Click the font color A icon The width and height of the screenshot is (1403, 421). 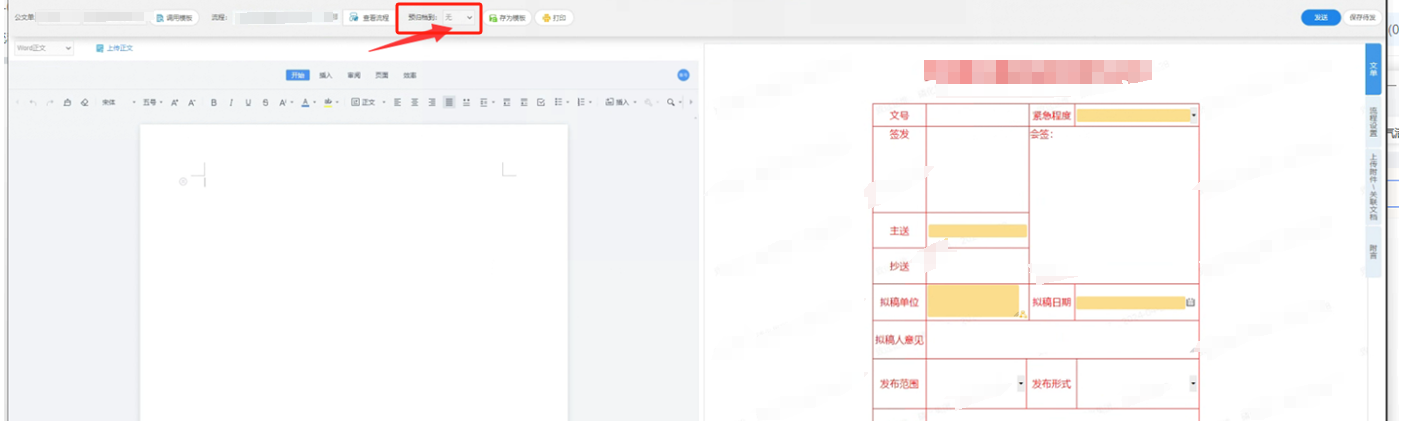(x=306, y=102)
